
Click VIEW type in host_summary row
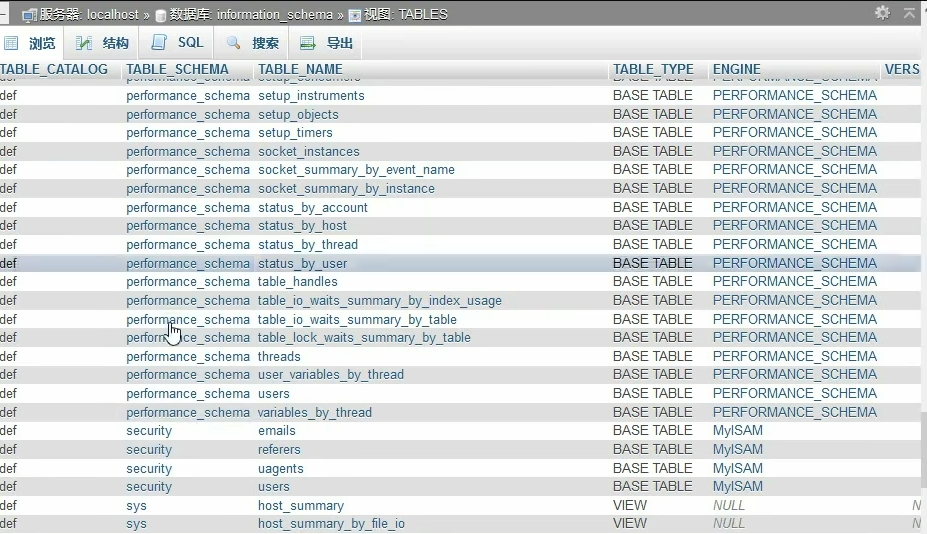pyautogui.click(x=630, y=506)
